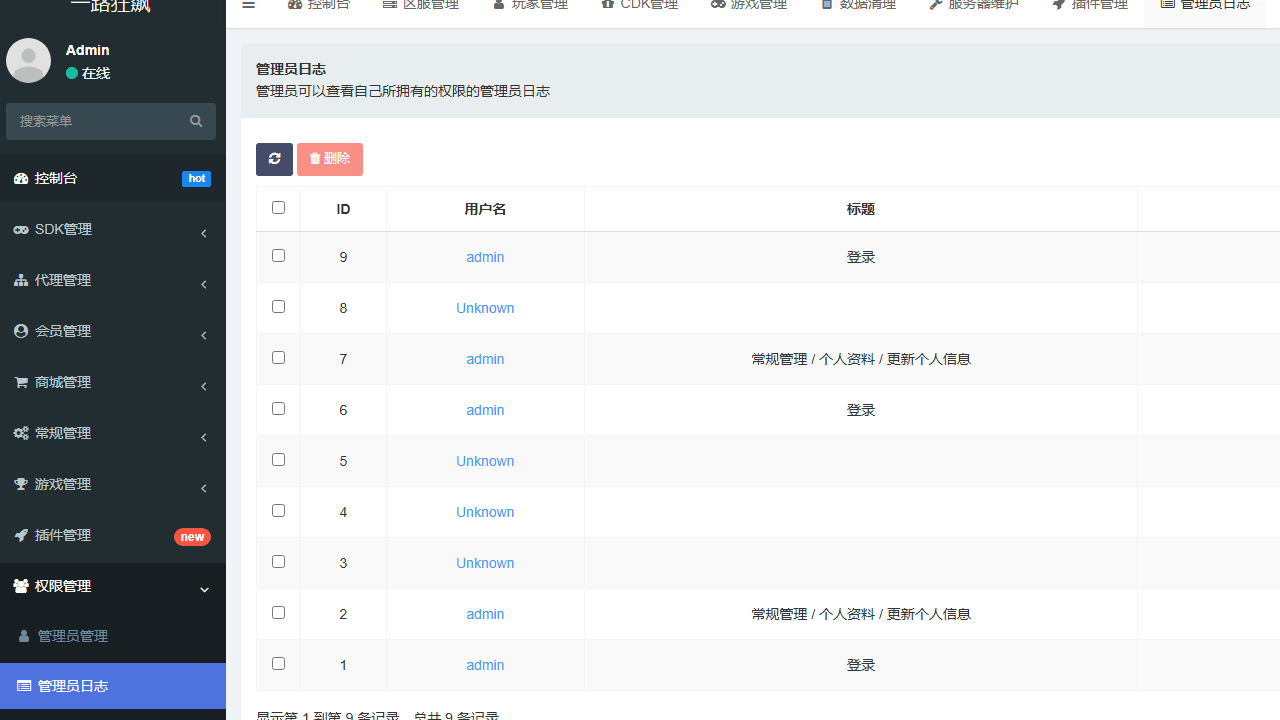The image size is (1280, 720).
Task: Click the 登录 title in row 1
Action: tap(861, 665)
